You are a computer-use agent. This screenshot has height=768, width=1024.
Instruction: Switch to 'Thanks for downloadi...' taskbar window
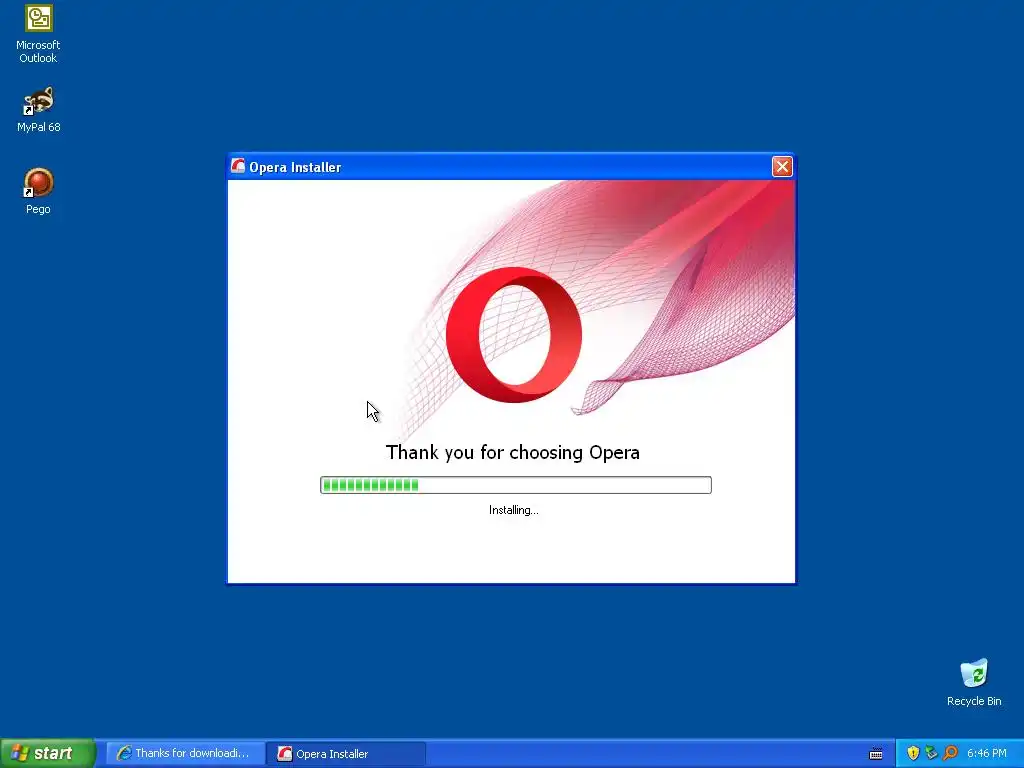click(185, 753)
